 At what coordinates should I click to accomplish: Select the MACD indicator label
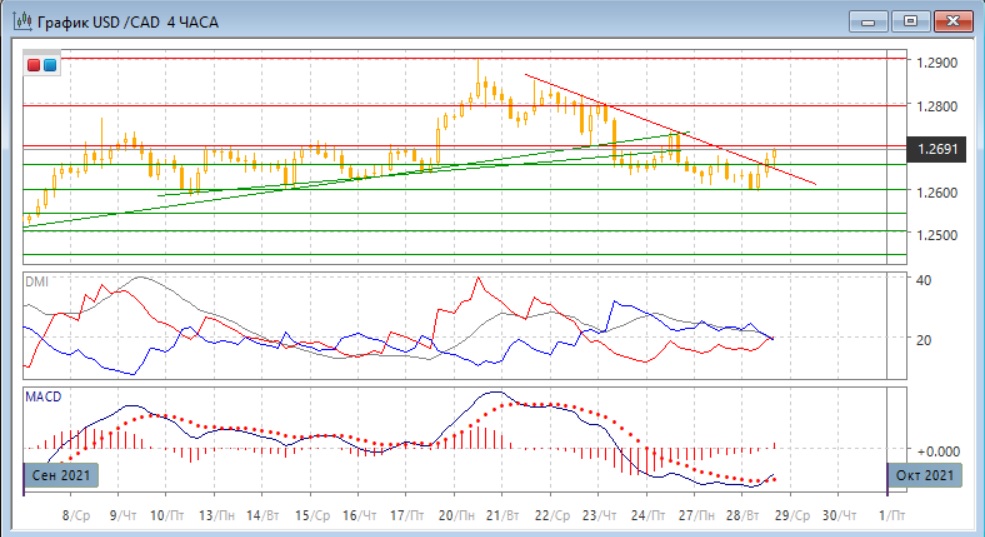(42, 397)
